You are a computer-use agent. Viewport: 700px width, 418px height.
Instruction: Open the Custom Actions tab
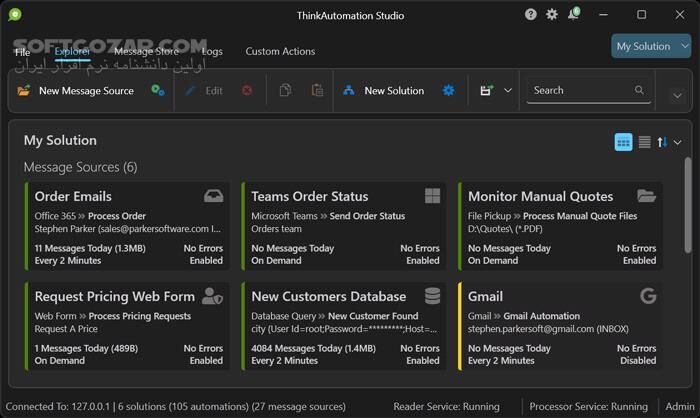click(x=280, y=51)
